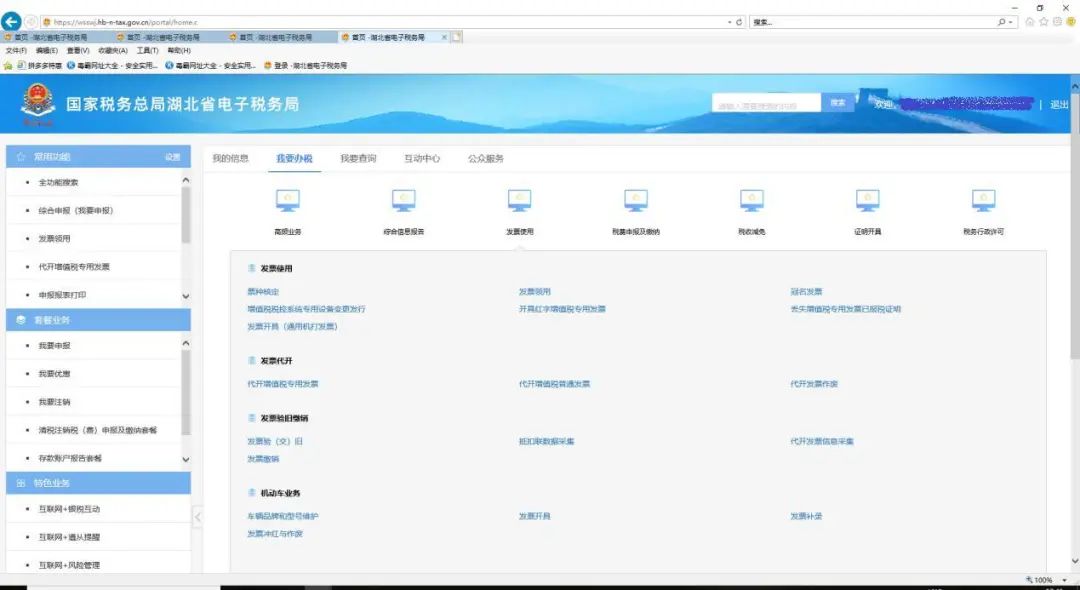Open the 工具(T) menu
1080x590 pixels.
(147, 51)
